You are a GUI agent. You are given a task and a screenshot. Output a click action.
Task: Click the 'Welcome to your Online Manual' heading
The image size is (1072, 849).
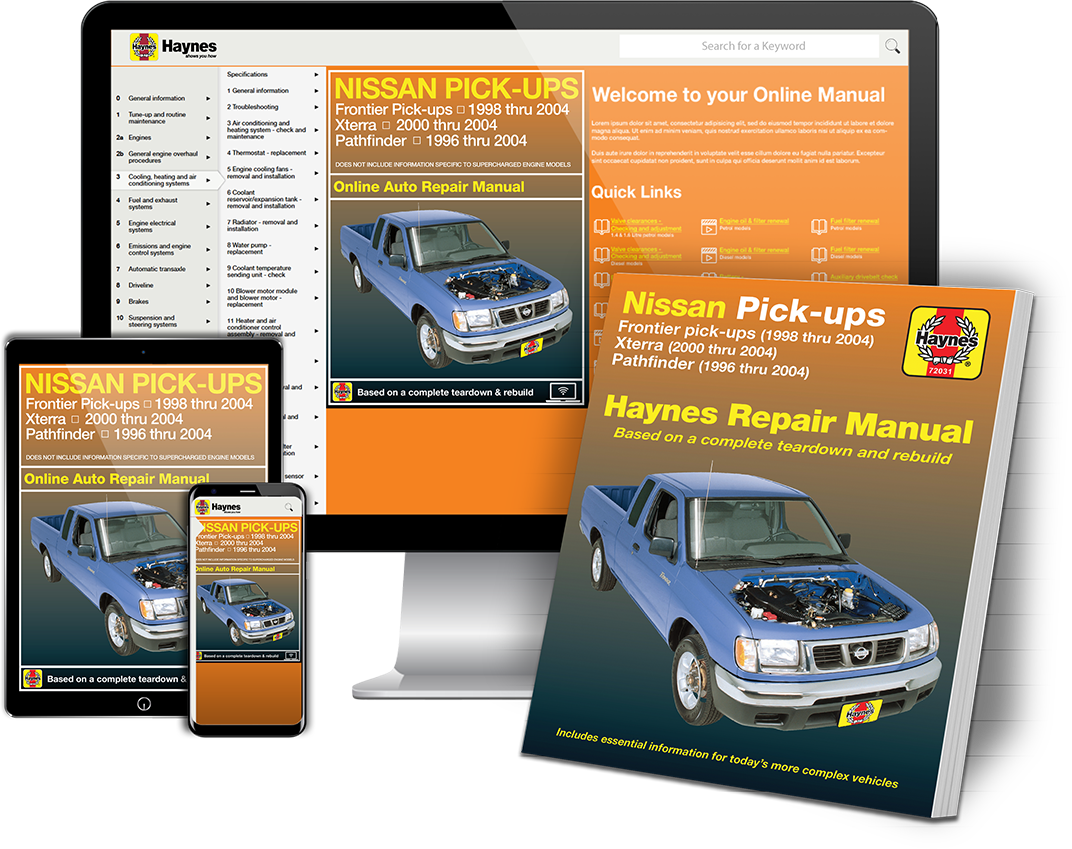(x=738, y=95)
